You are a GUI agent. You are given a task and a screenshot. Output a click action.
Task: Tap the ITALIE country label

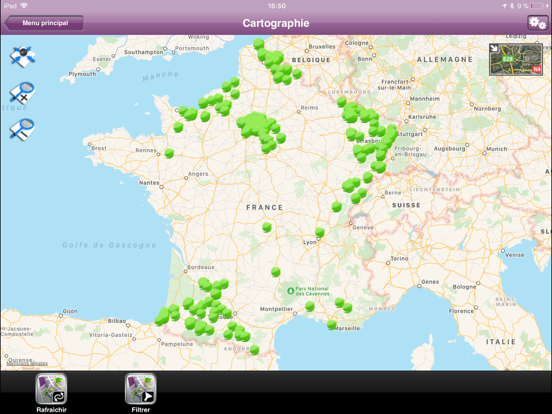(x=501, y=342)
